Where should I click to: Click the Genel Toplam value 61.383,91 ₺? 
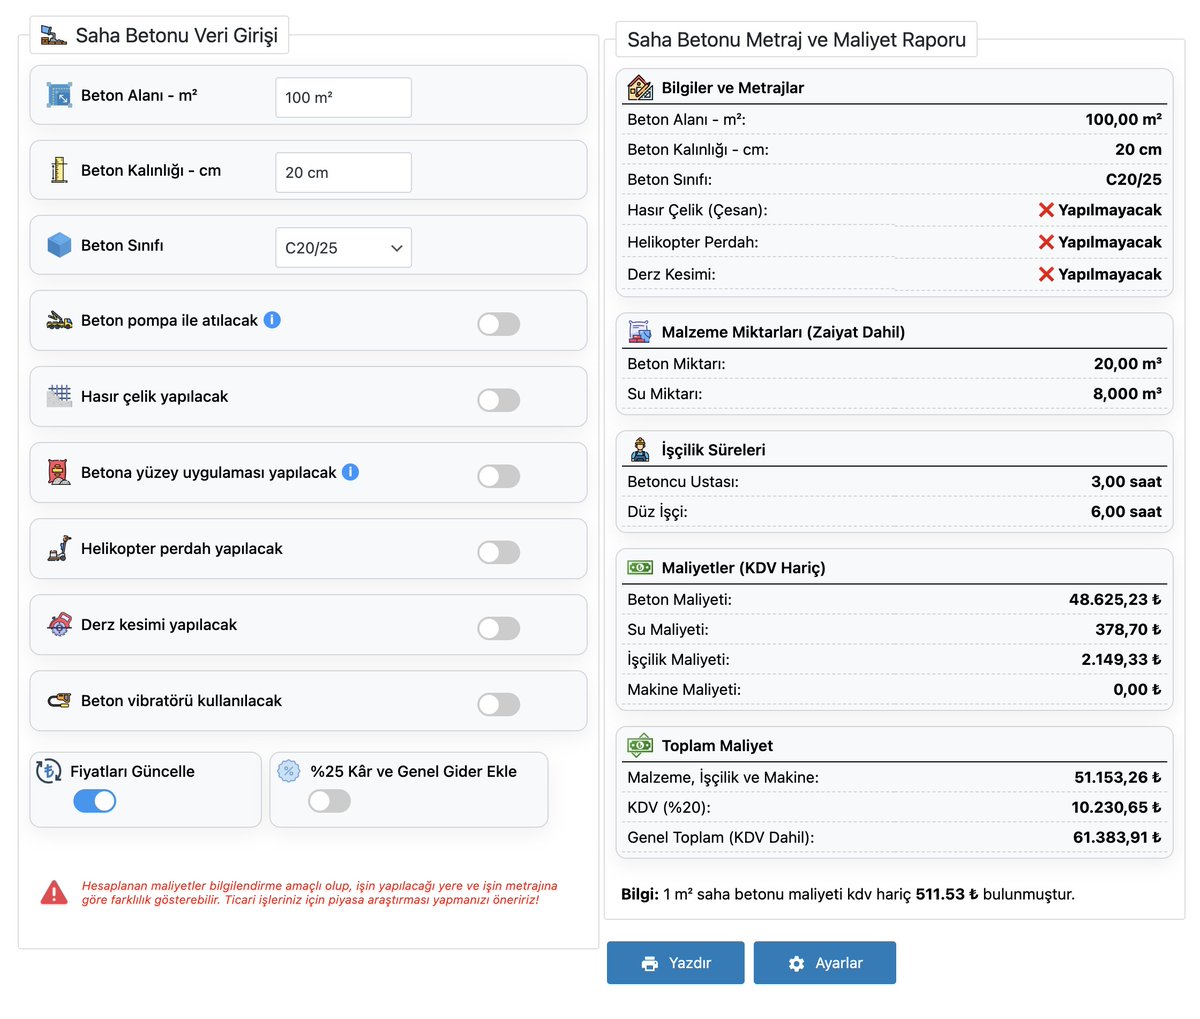coord(1117,837)
